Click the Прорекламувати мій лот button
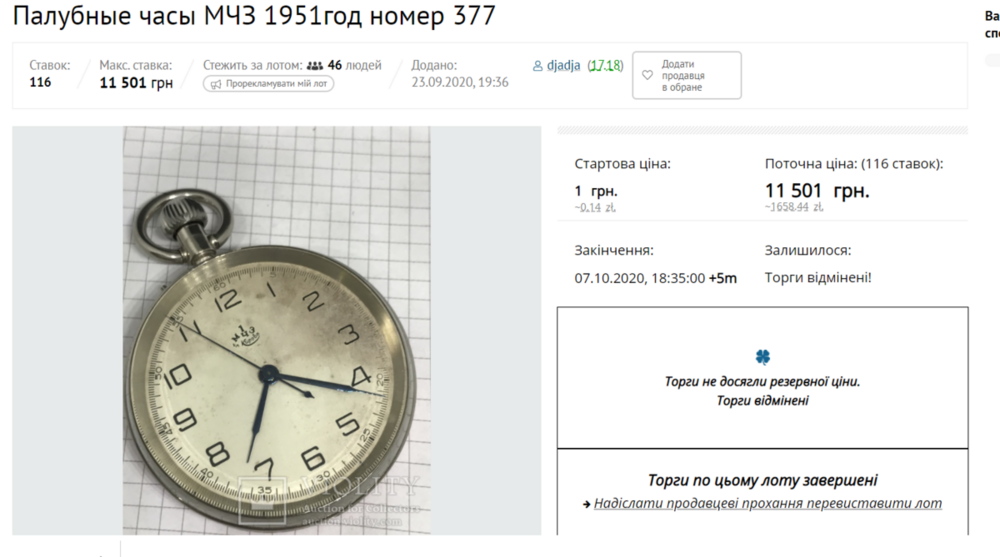This screenshot has height=557, width=1000. [x=268, y=84]
